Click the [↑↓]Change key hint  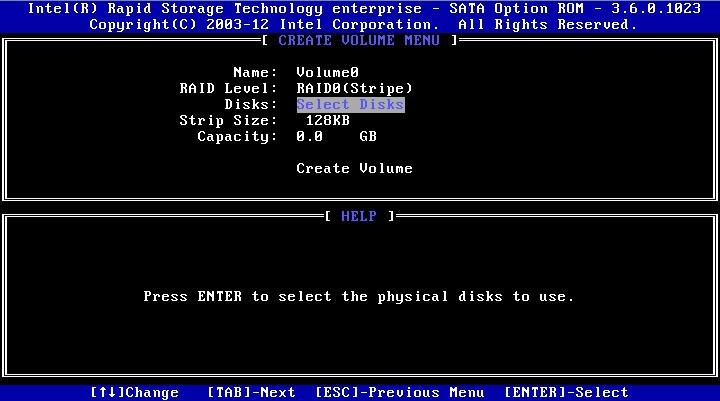pos(135,392)
